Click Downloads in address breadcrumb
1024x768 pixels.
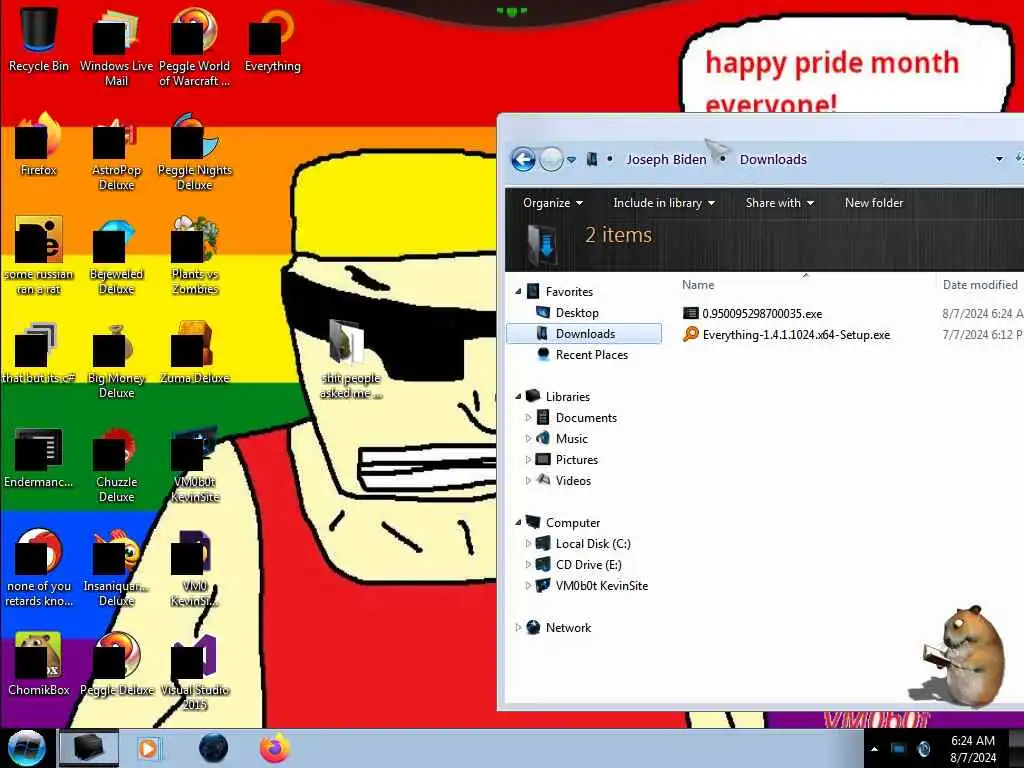pyautogui.click(x=773, y=159)
